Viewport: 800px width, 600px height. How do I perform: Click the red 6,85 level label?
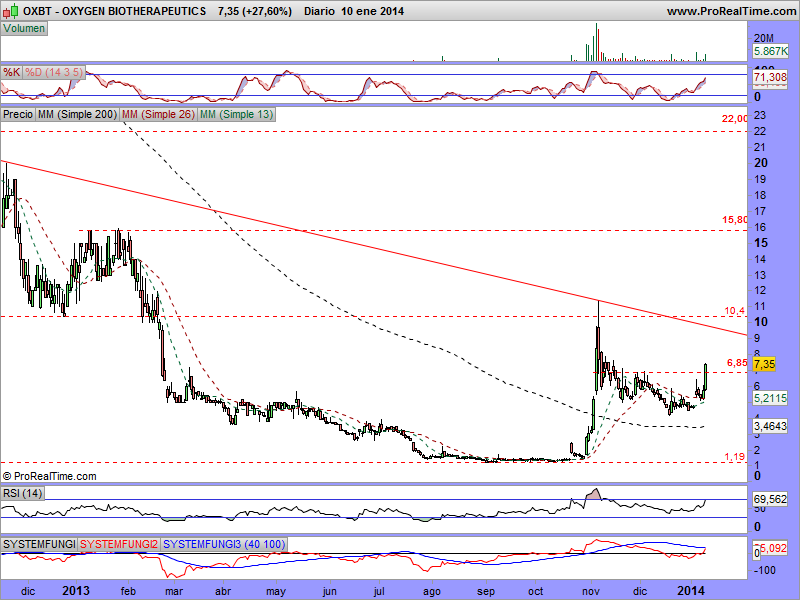[x=737, y=363]
